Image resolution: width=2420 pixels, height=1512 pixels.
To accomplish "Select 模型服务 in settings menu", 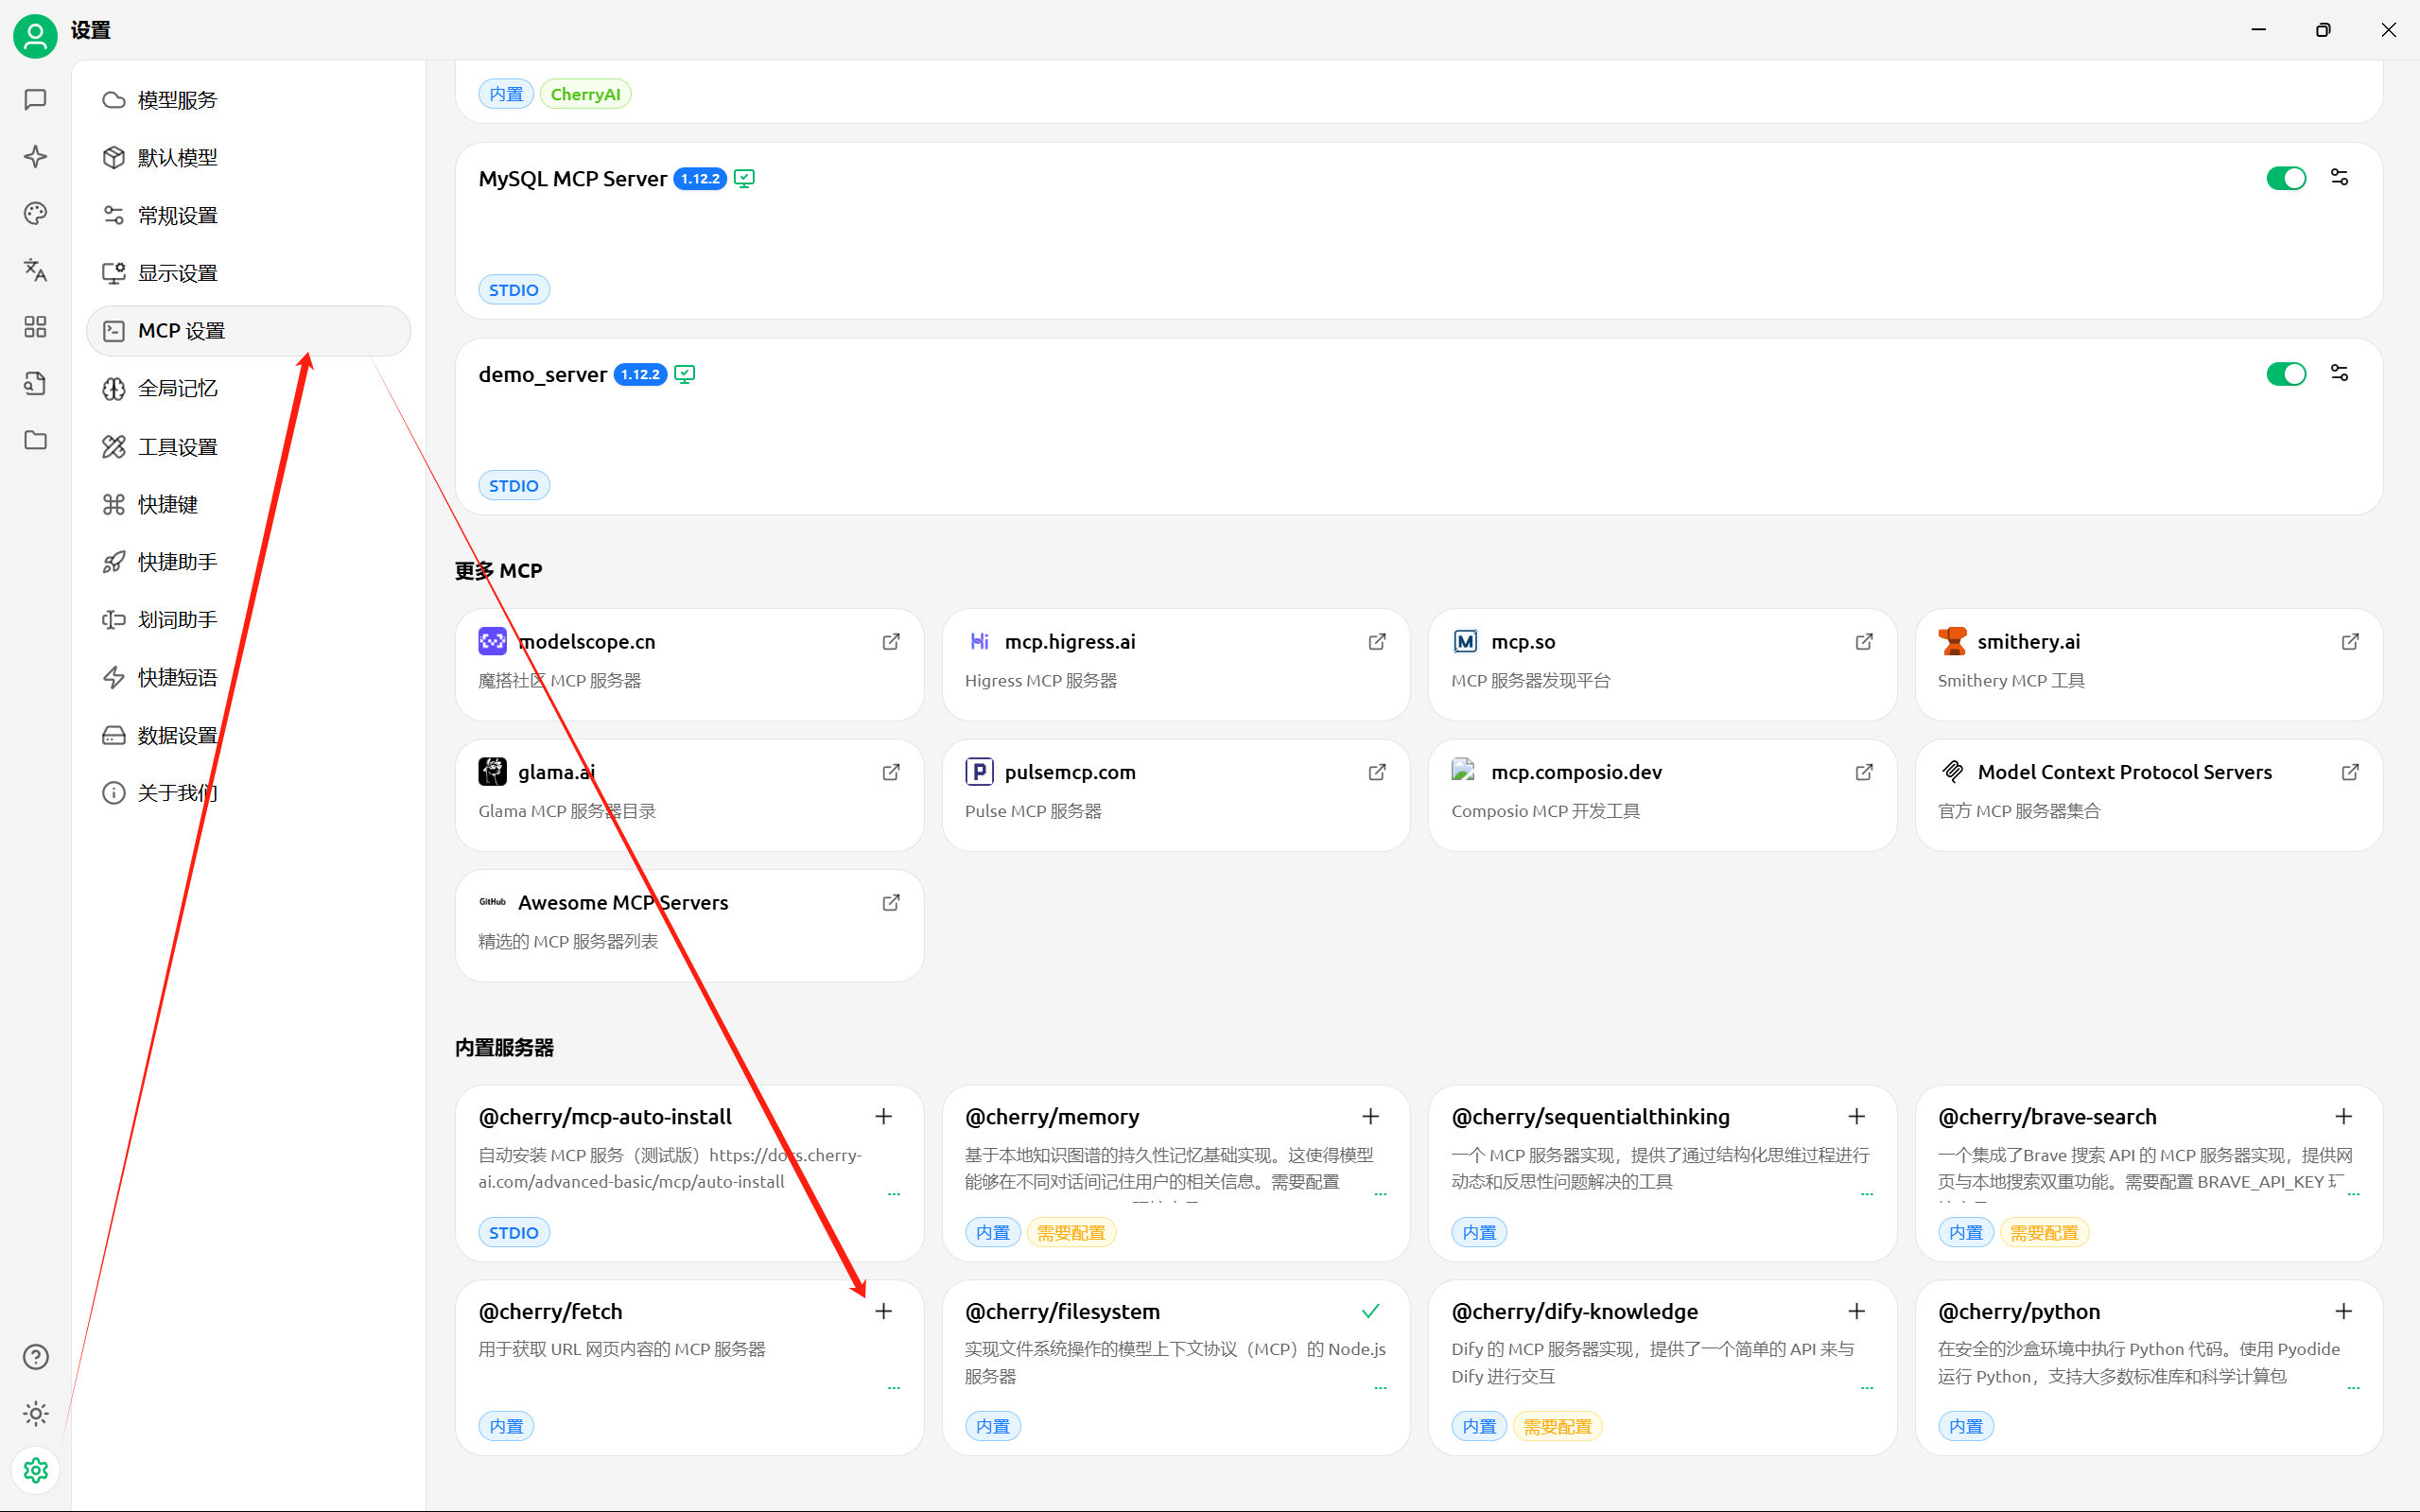I will pos(177,100).
